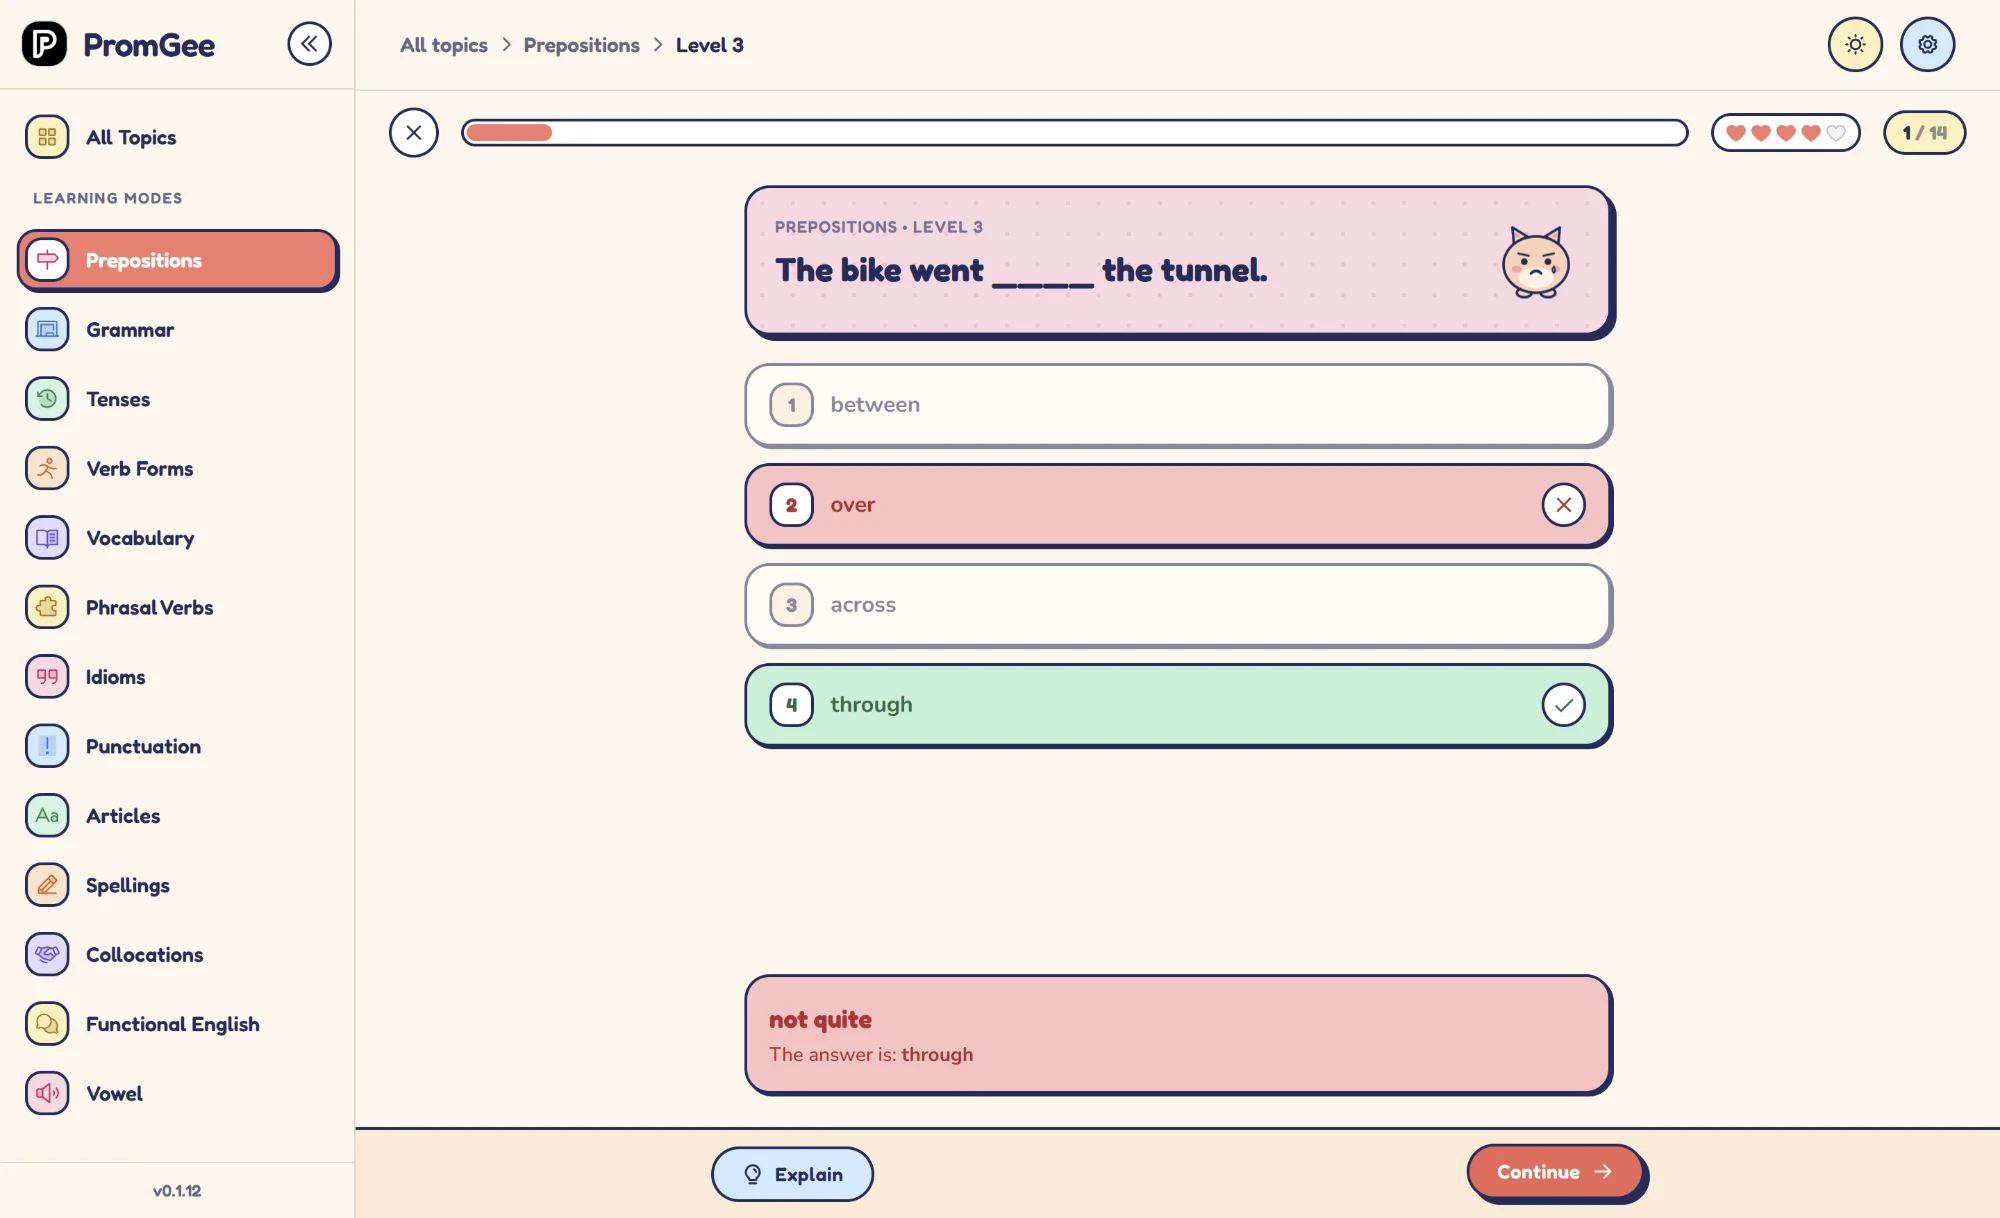Choose answer option 1 'between'
The height and width of the screenshot is (1218, 2000).
click(1178, 405)
